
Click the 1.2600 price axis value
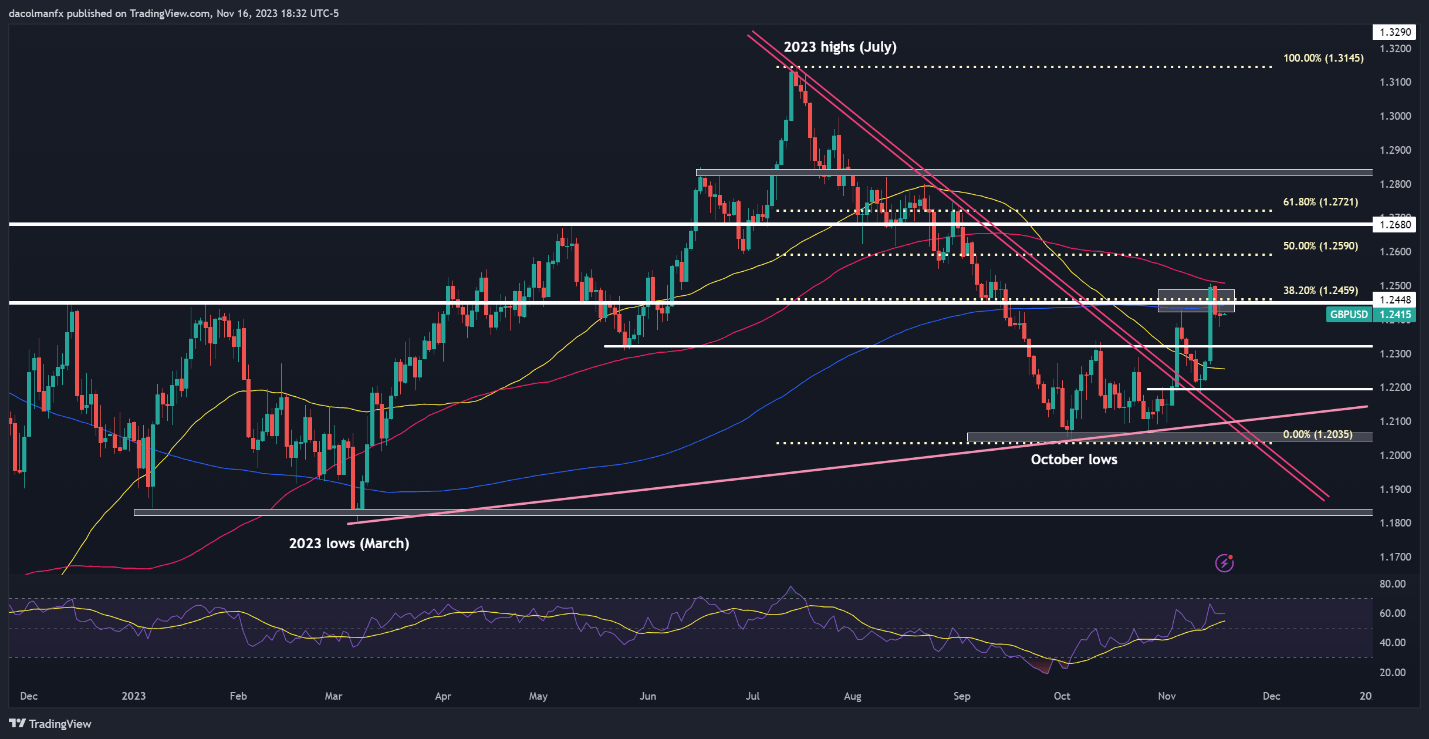click(1394, 252)
